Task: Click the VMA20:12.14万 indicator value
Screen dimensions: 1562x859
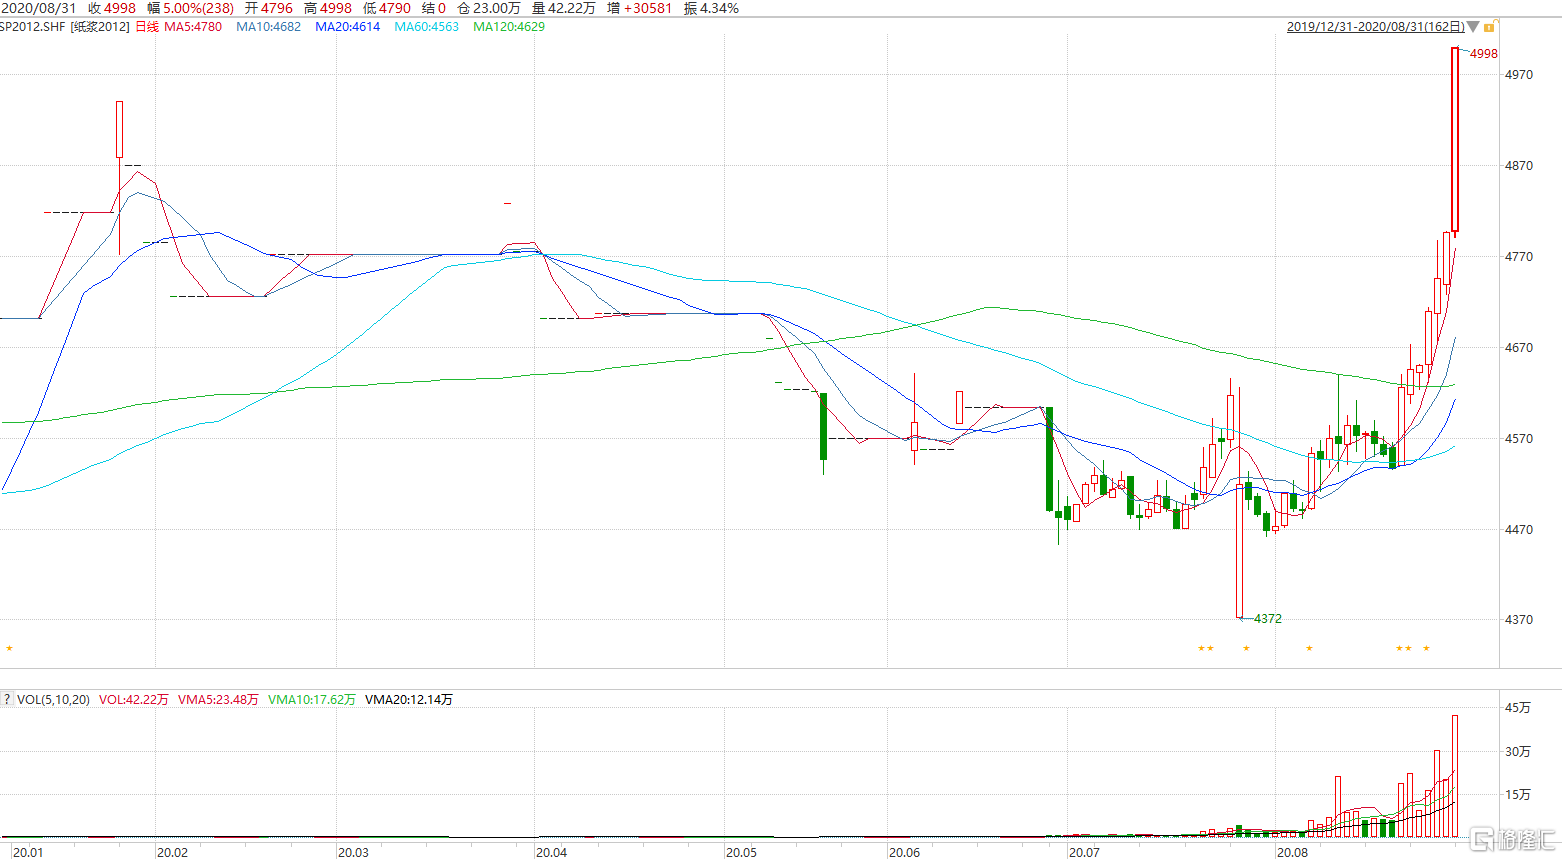Action: [409, 699]
